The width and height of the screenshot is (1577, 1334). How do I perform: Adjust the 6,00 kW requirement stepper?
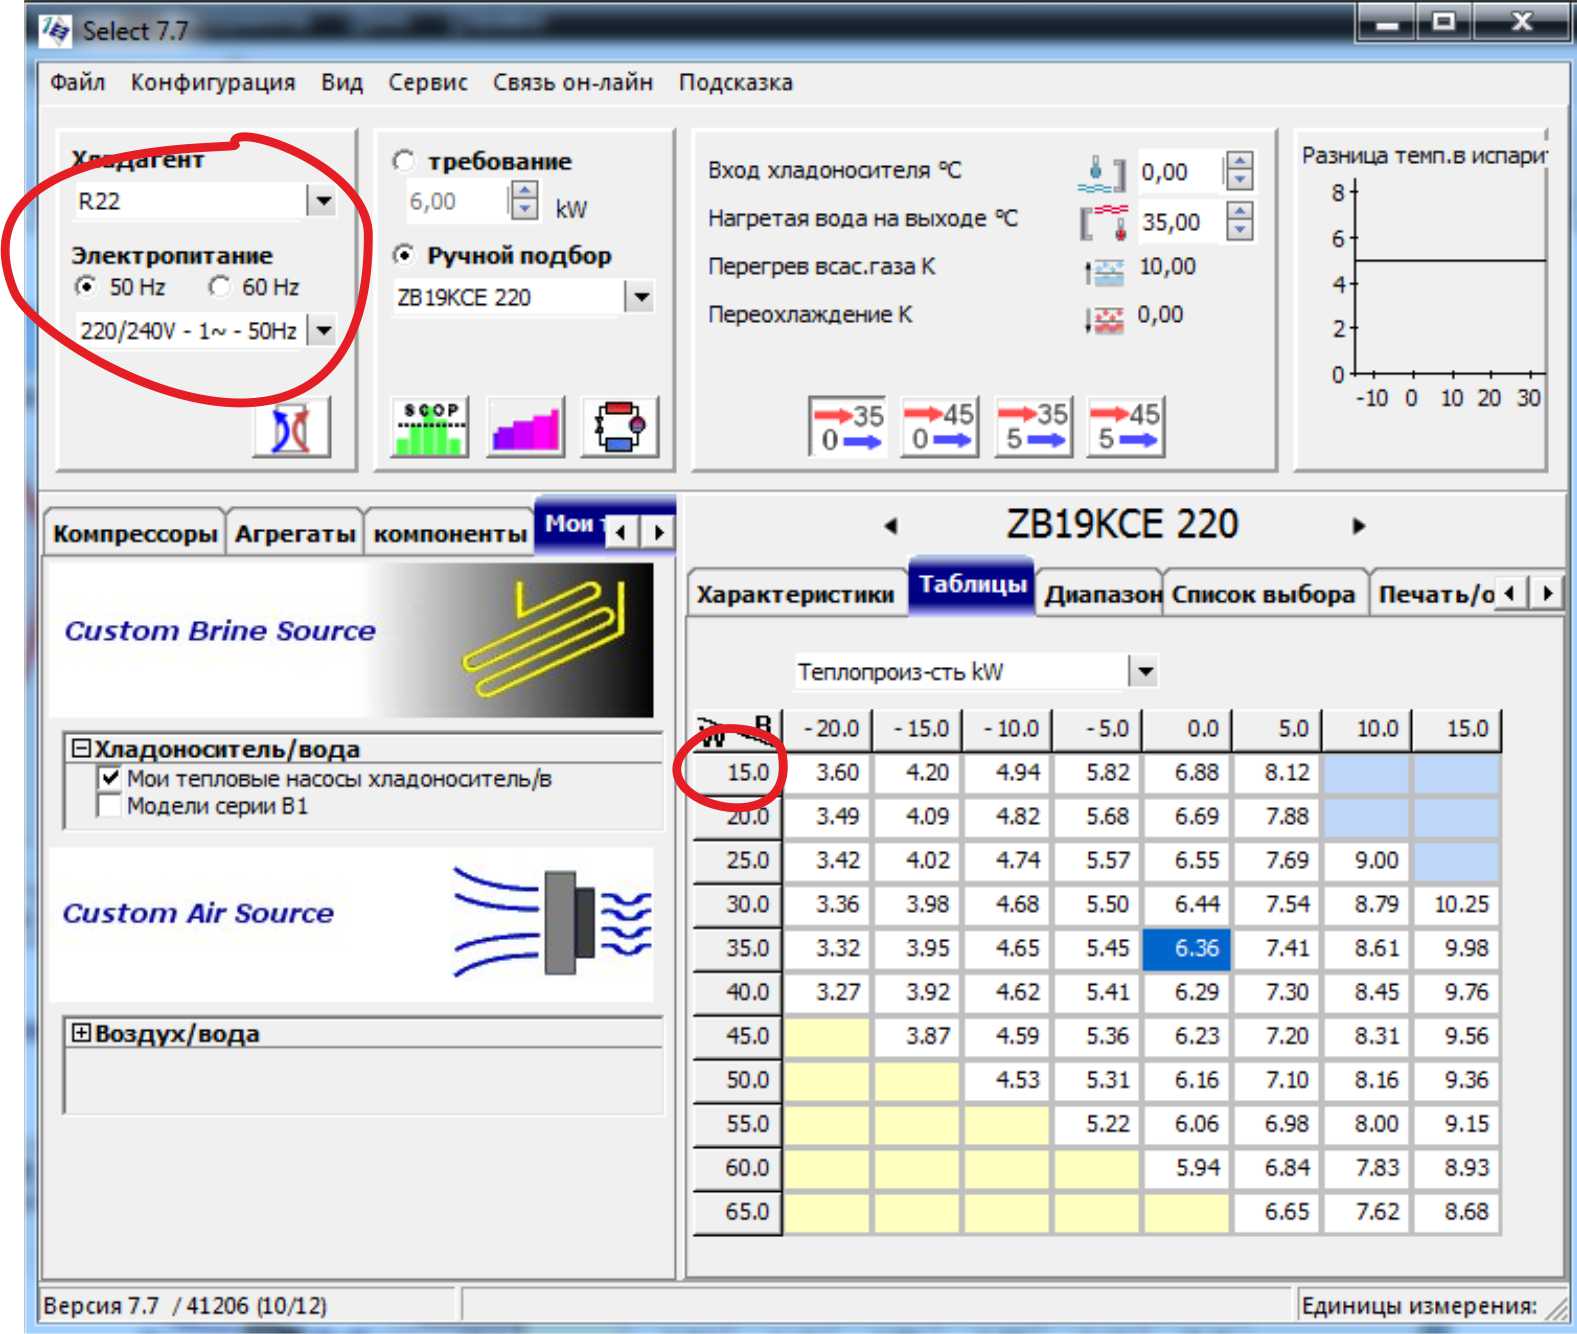[524, 200]
